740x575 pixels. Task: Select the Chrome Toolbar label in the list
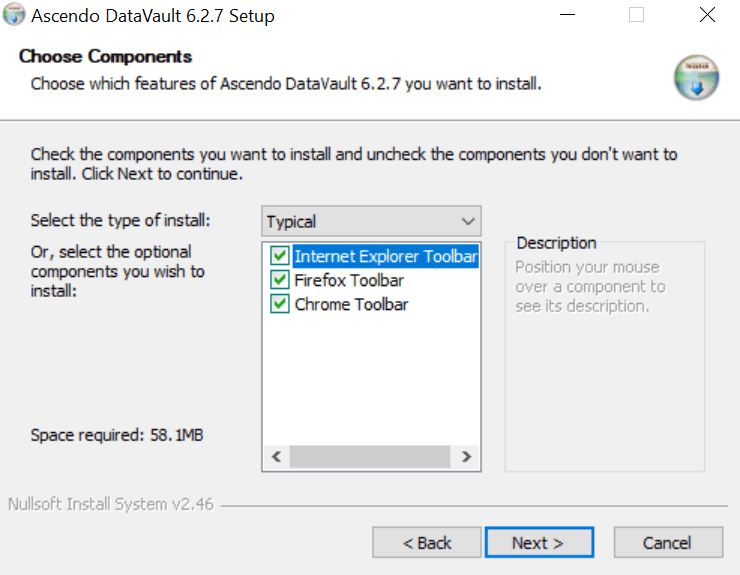tap(351, 304)
